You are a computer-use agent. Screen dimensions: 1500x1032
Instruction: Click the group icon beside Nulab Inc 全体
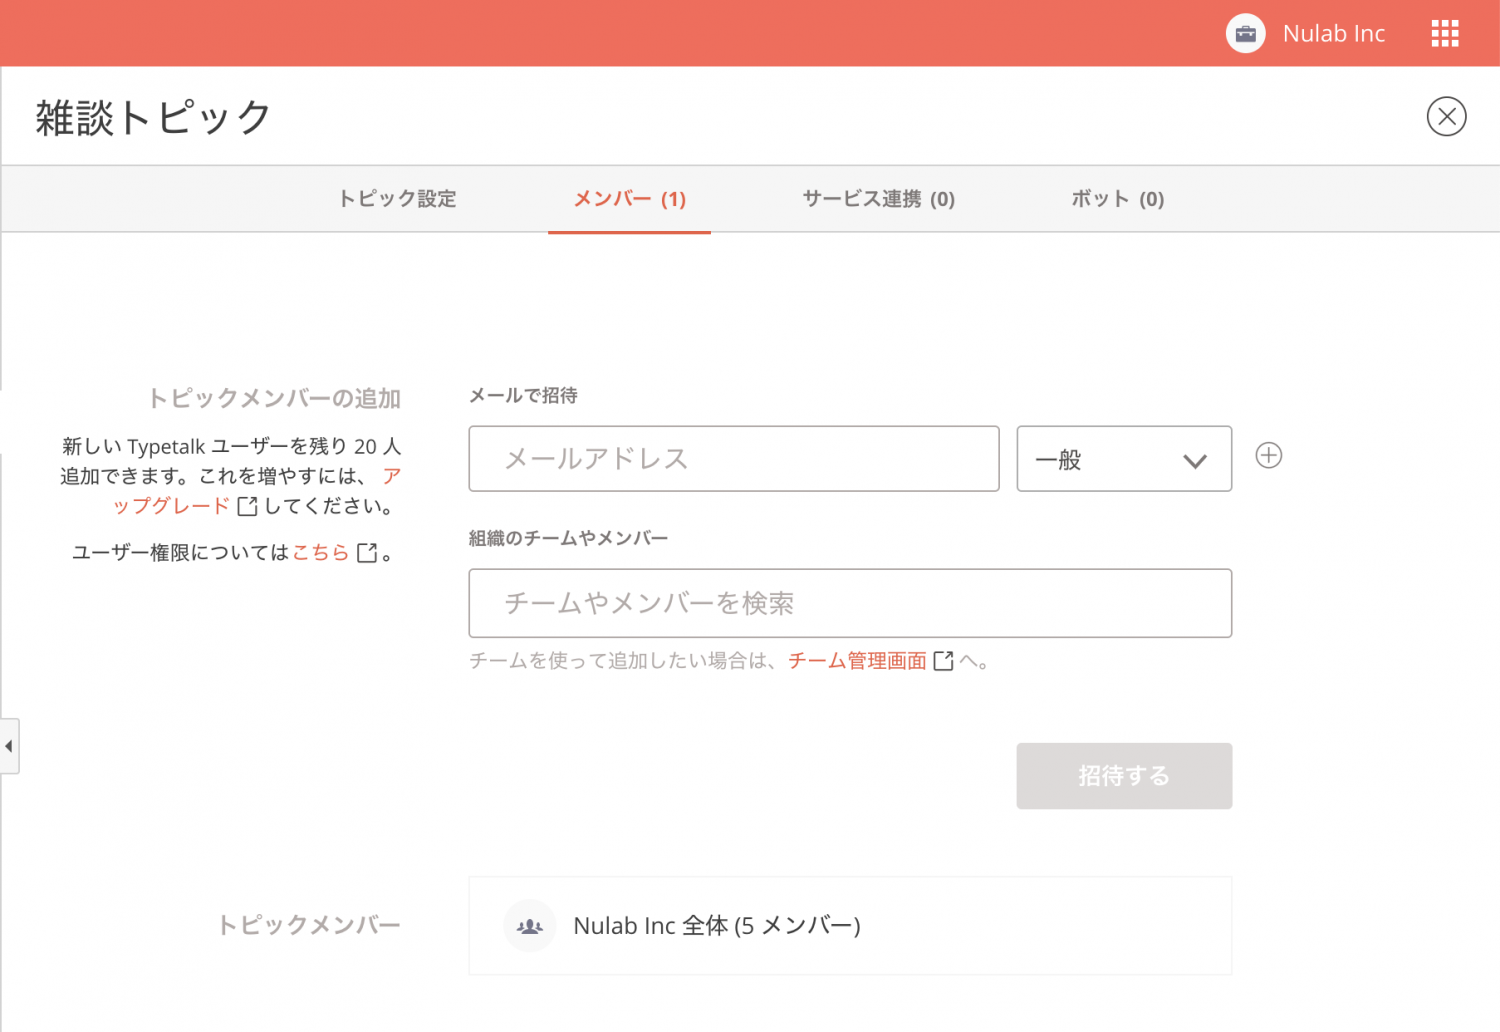(529, 926)
